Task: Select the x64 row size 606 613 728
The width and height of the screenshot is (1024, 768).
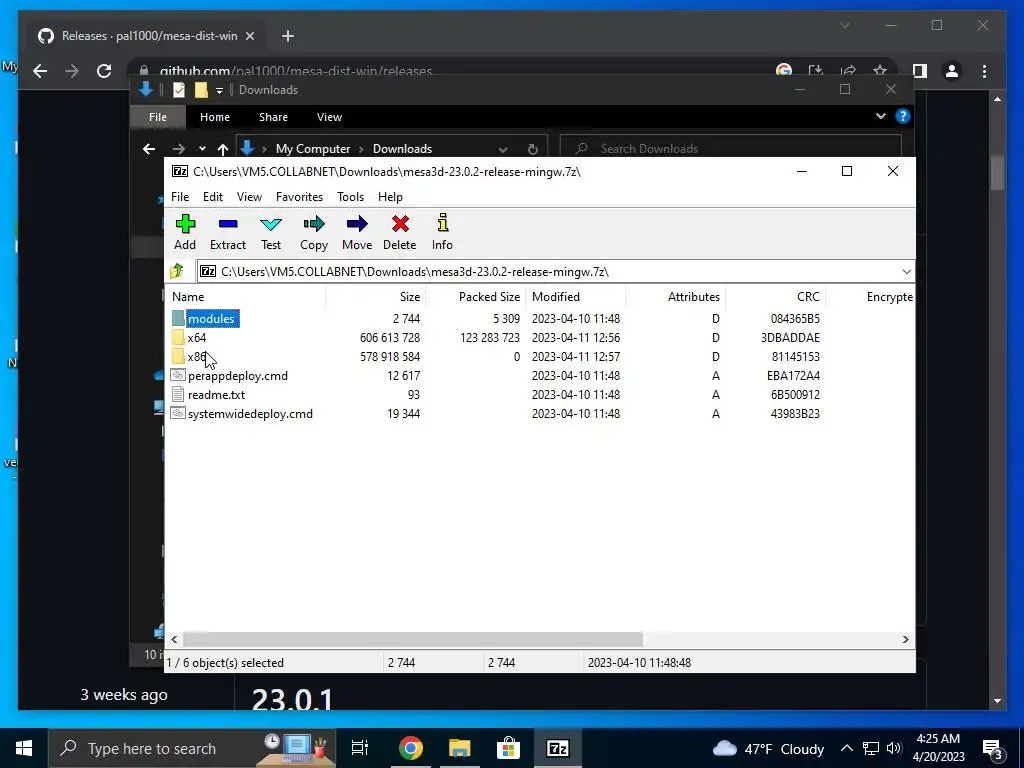Action: coord(390,338)
